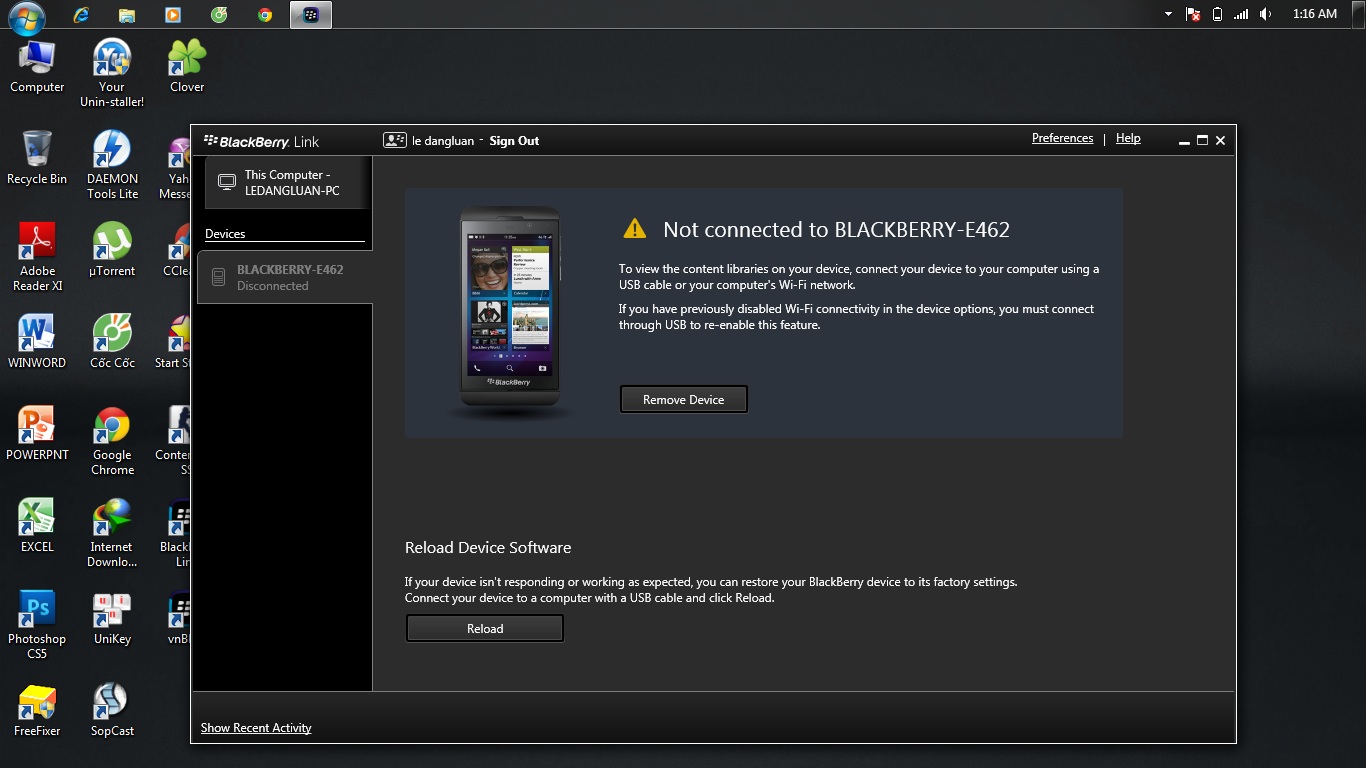Open Show Recent Activity link
1366x768 pixels.
click(256, 728)
